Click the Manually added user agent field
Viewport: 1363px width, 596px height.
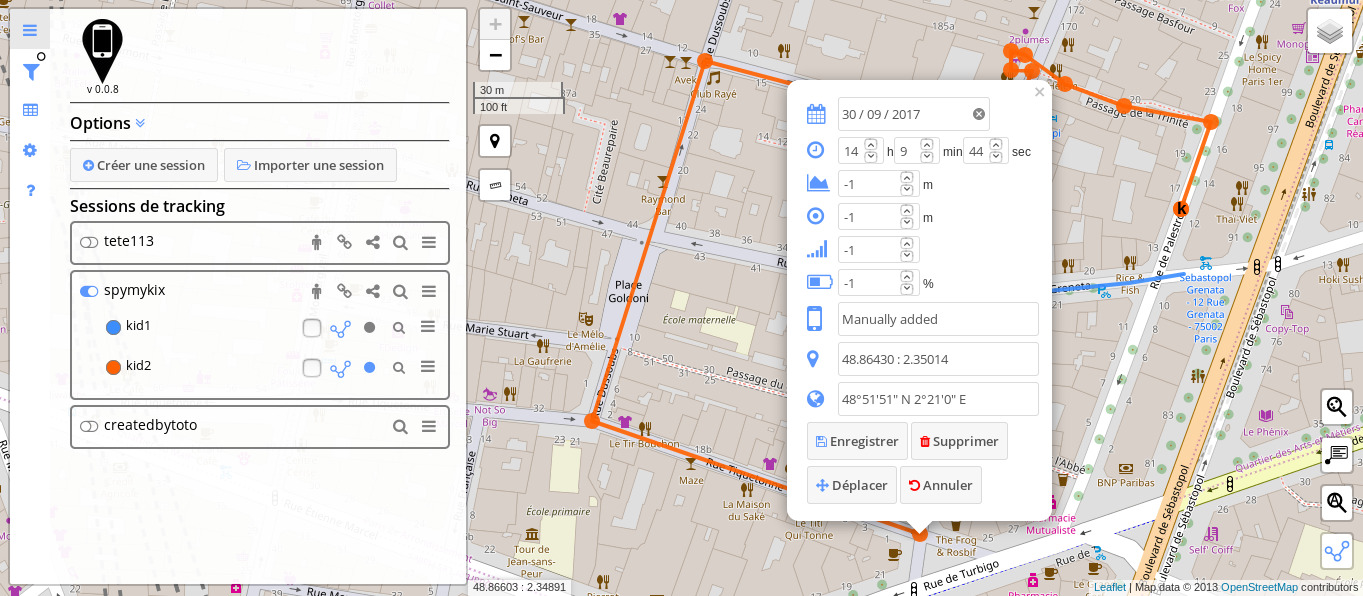click(938, 319)
